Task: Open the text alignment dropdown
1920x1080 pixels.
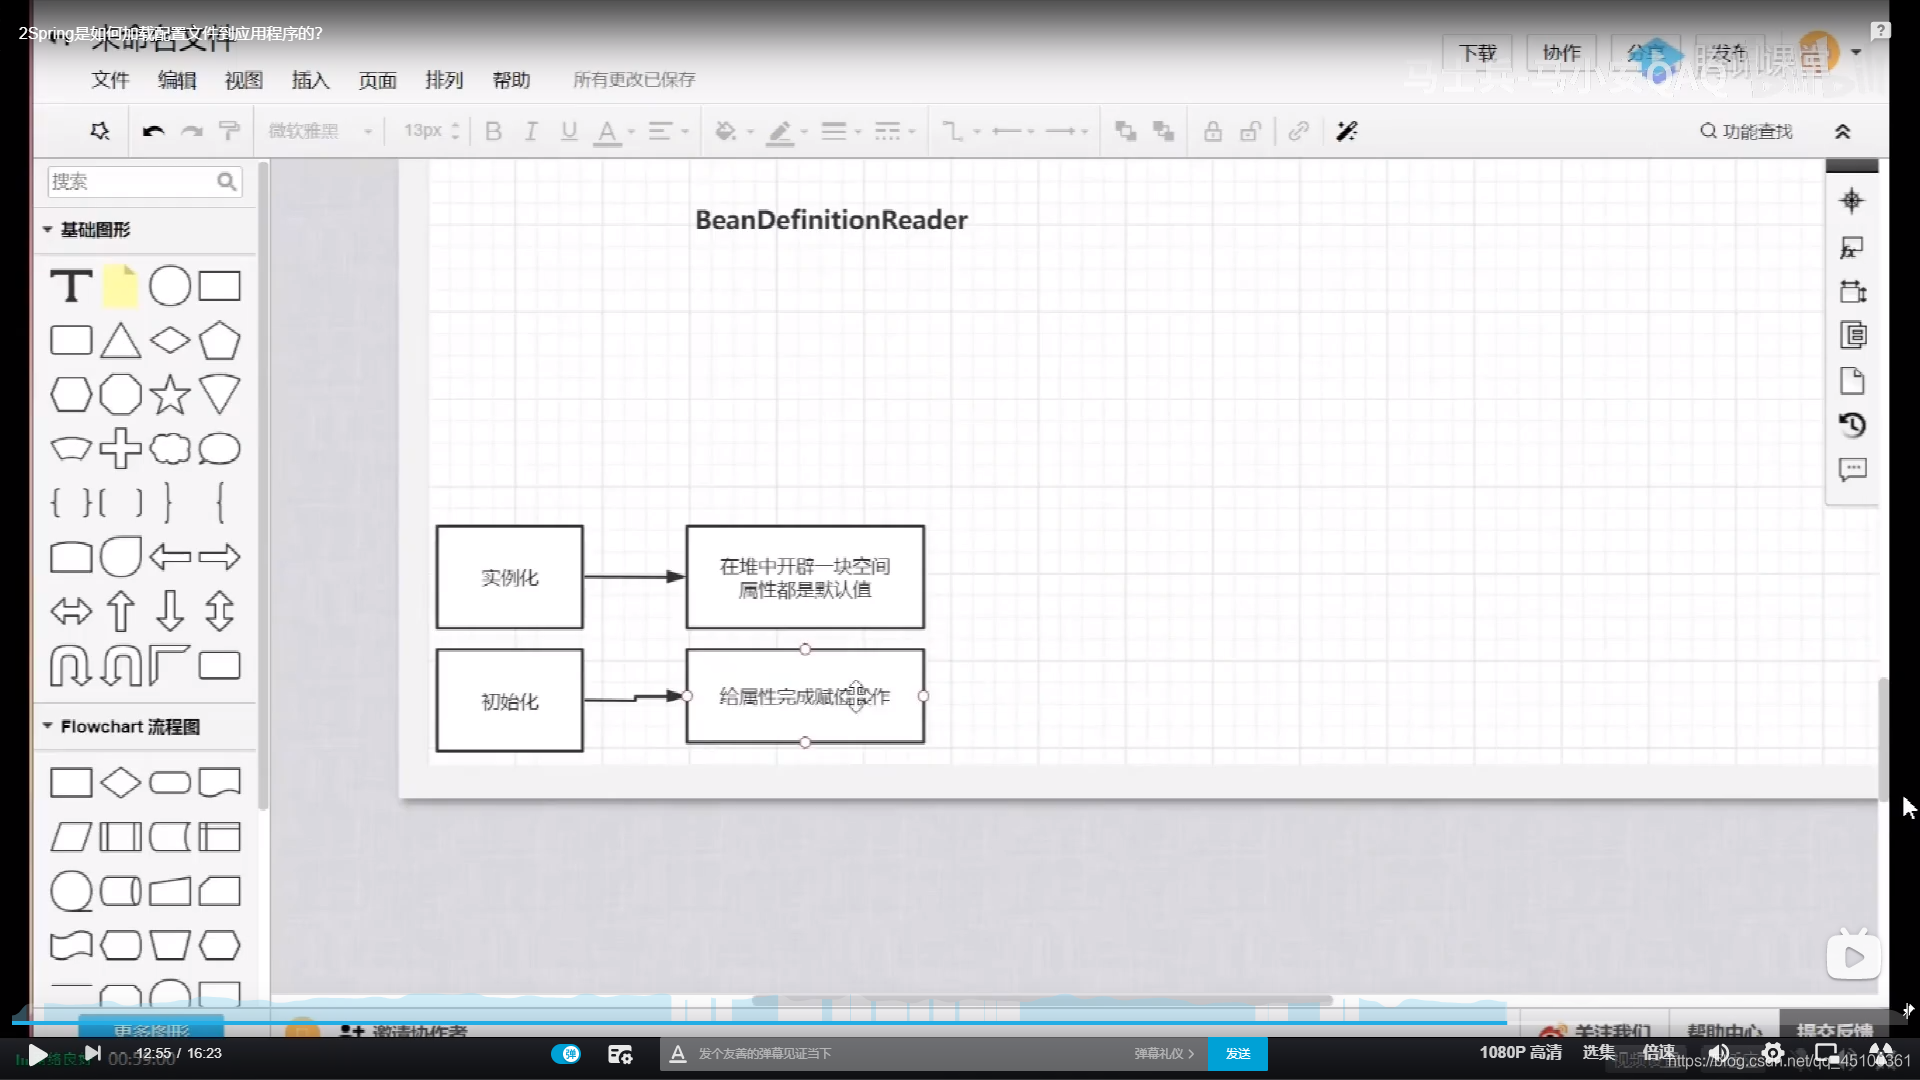Action: point(668,131)
